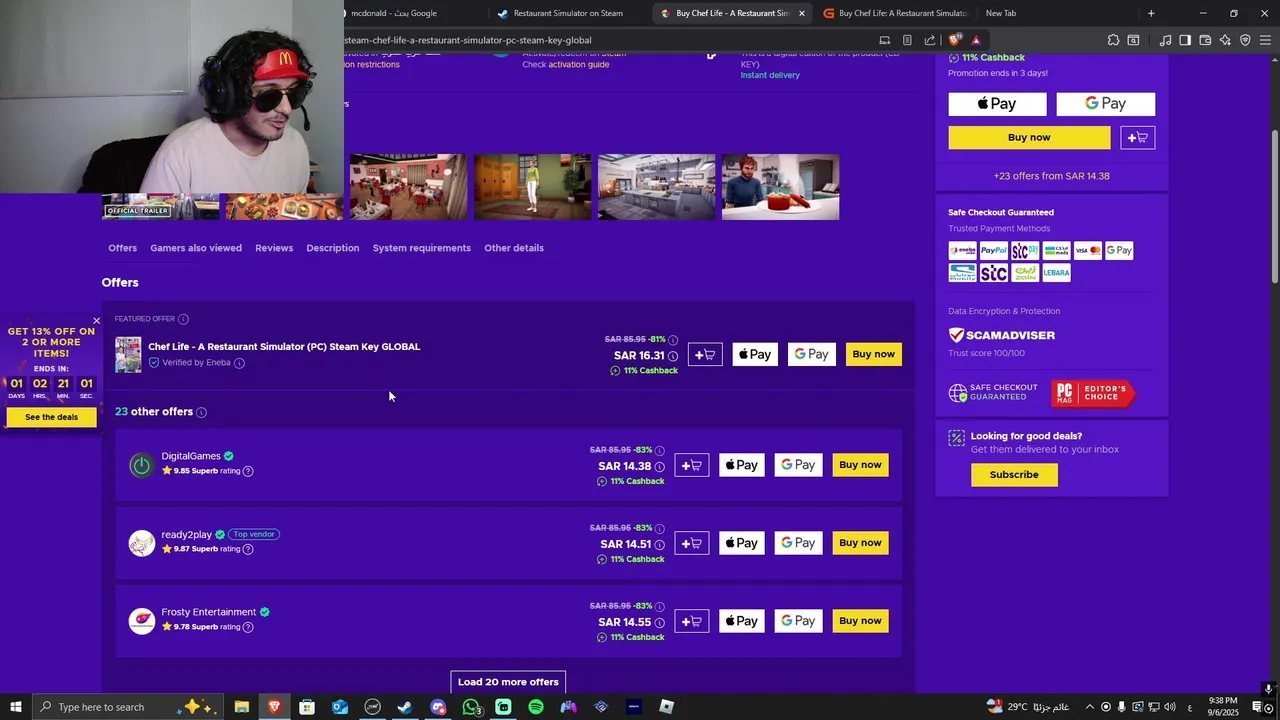The width and height of the screenshot is (1280, 720).
Task: Add Frosty Entertainment offer to cart
Action: (692, 621)
